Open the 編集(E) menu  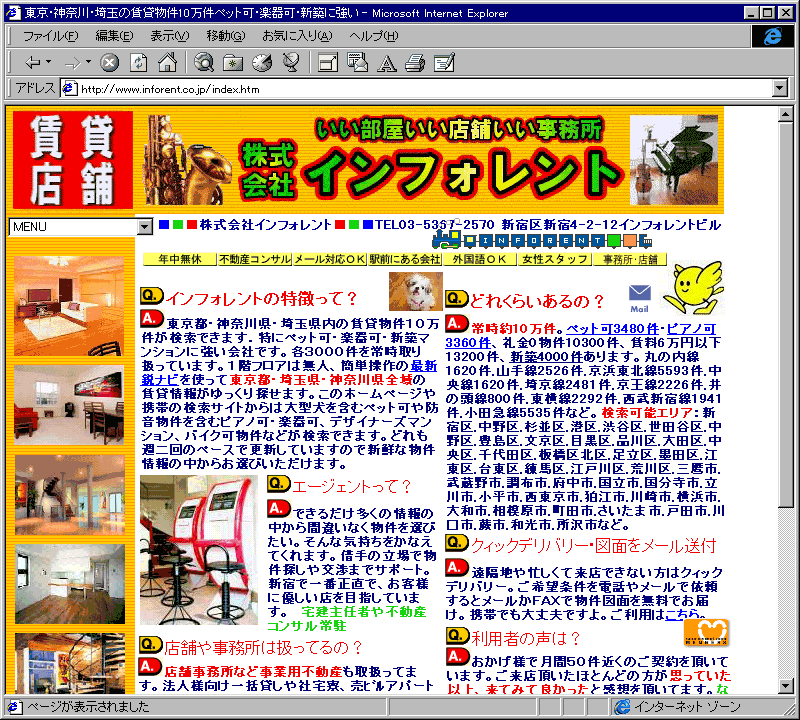pyautogui.click(x=114, y=36)
